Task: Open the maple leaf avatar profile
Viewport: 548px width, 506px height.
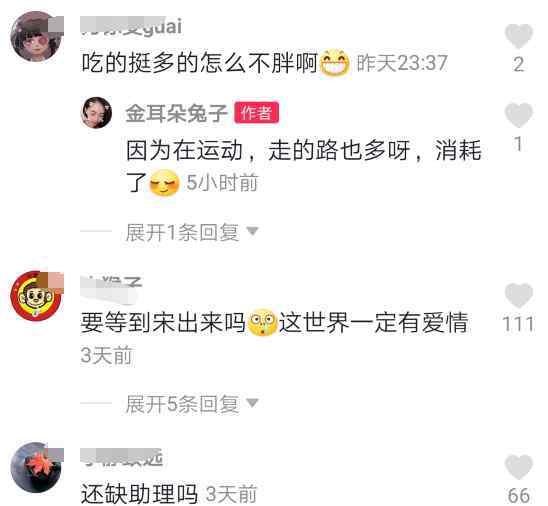Action: click(x=37, y=467)
